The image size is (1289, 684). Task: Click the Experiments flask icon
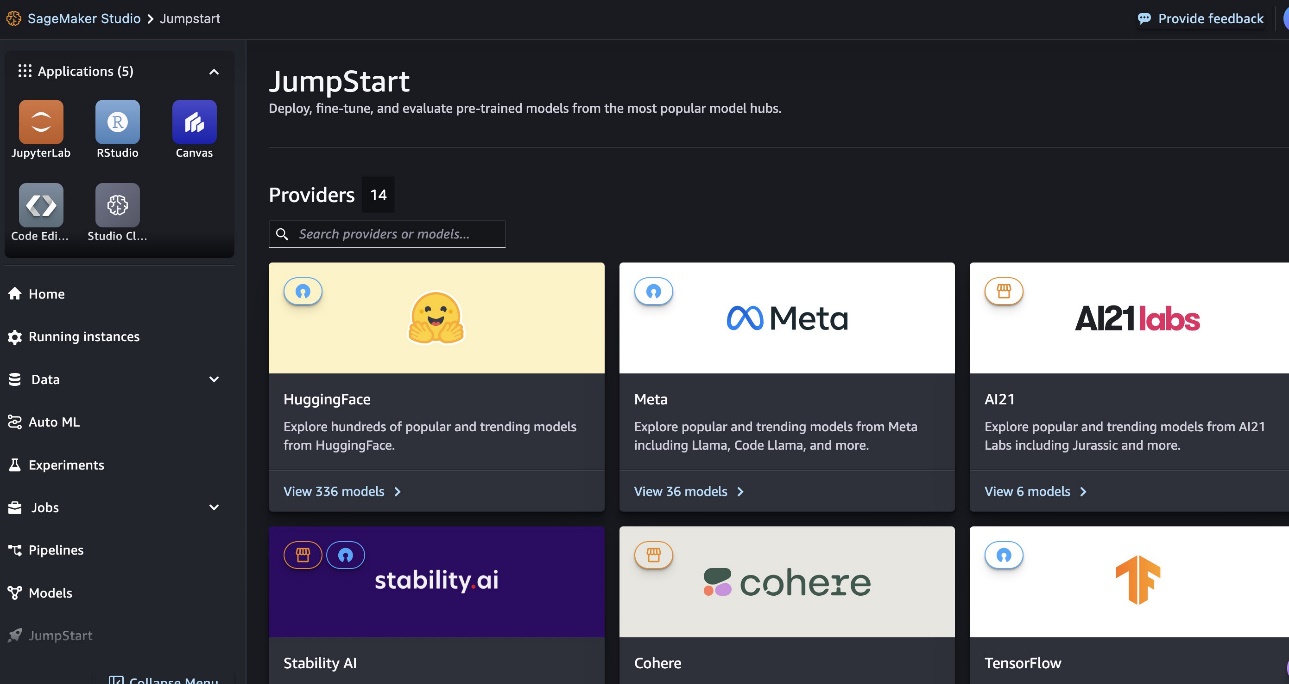14,465
